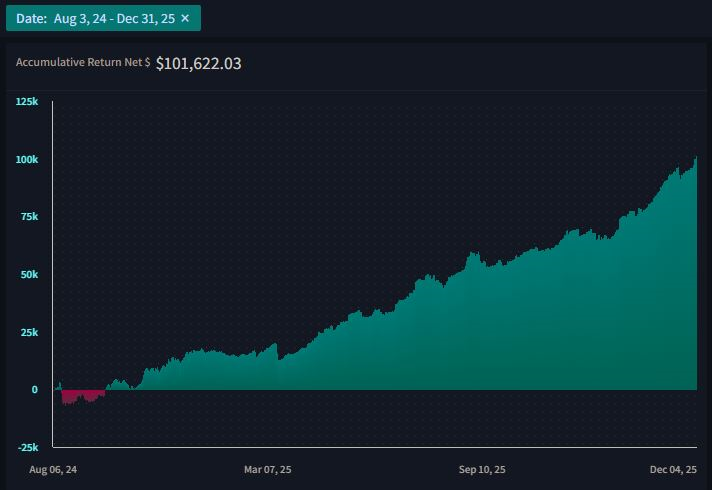Select the Dec 04, 25 x-axis date
The height and width of the screenshot is (490, 712).
673,470
